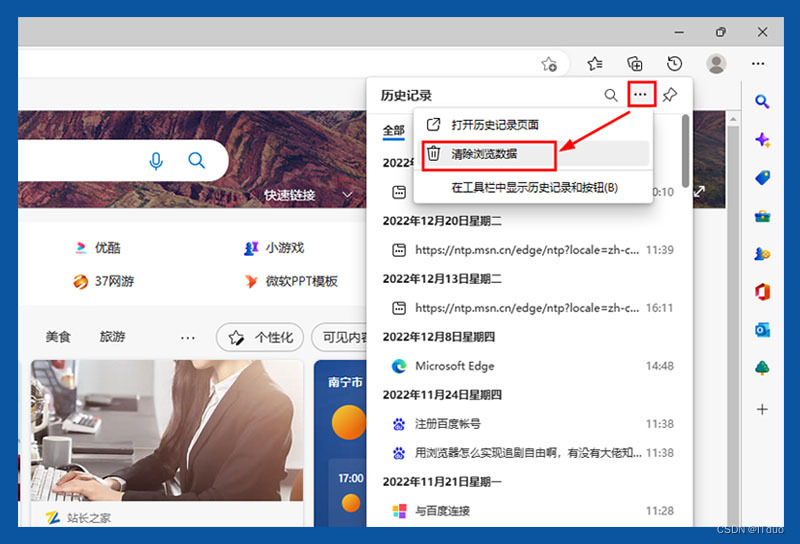Image resolution: width=800 pixels, height=544 pixels.
Task: Click the history panel more options button
Action: [x=641, y=94]
